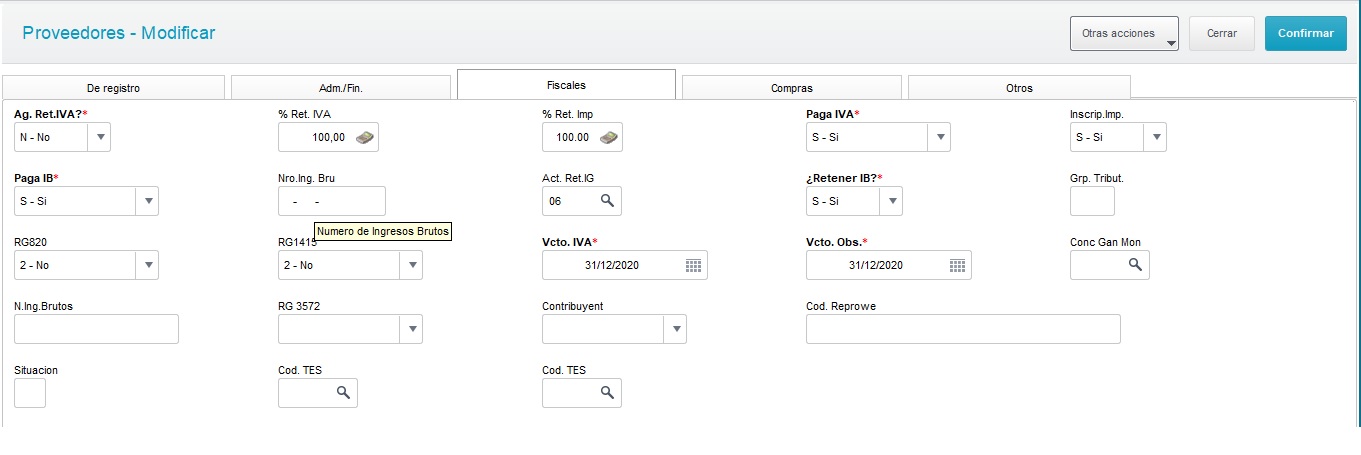Image resolution: width=1361 pixels, height=455 pixels.
Task: Click the Confirmar button
Action: pos(1306,33)
